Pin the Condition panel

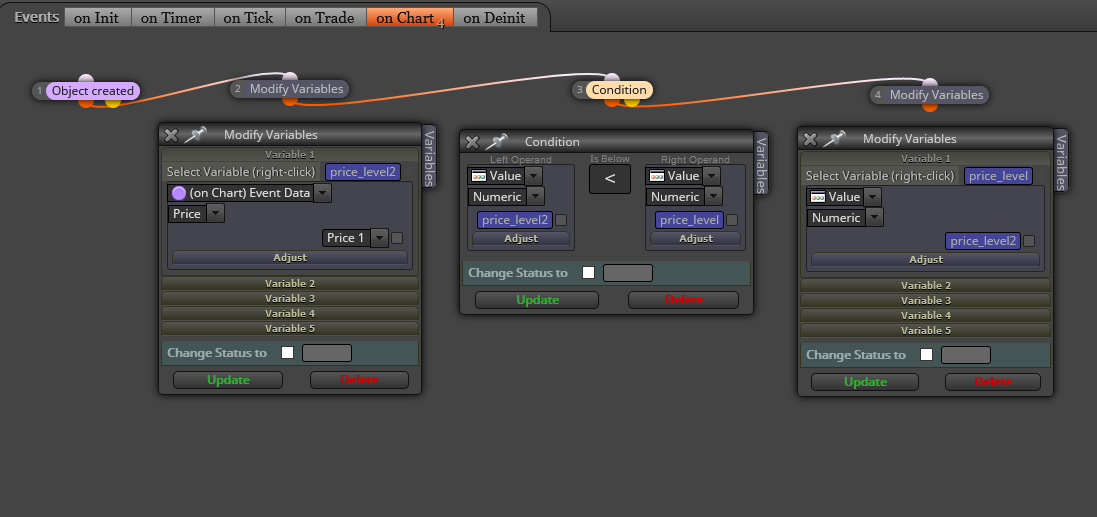496,141
